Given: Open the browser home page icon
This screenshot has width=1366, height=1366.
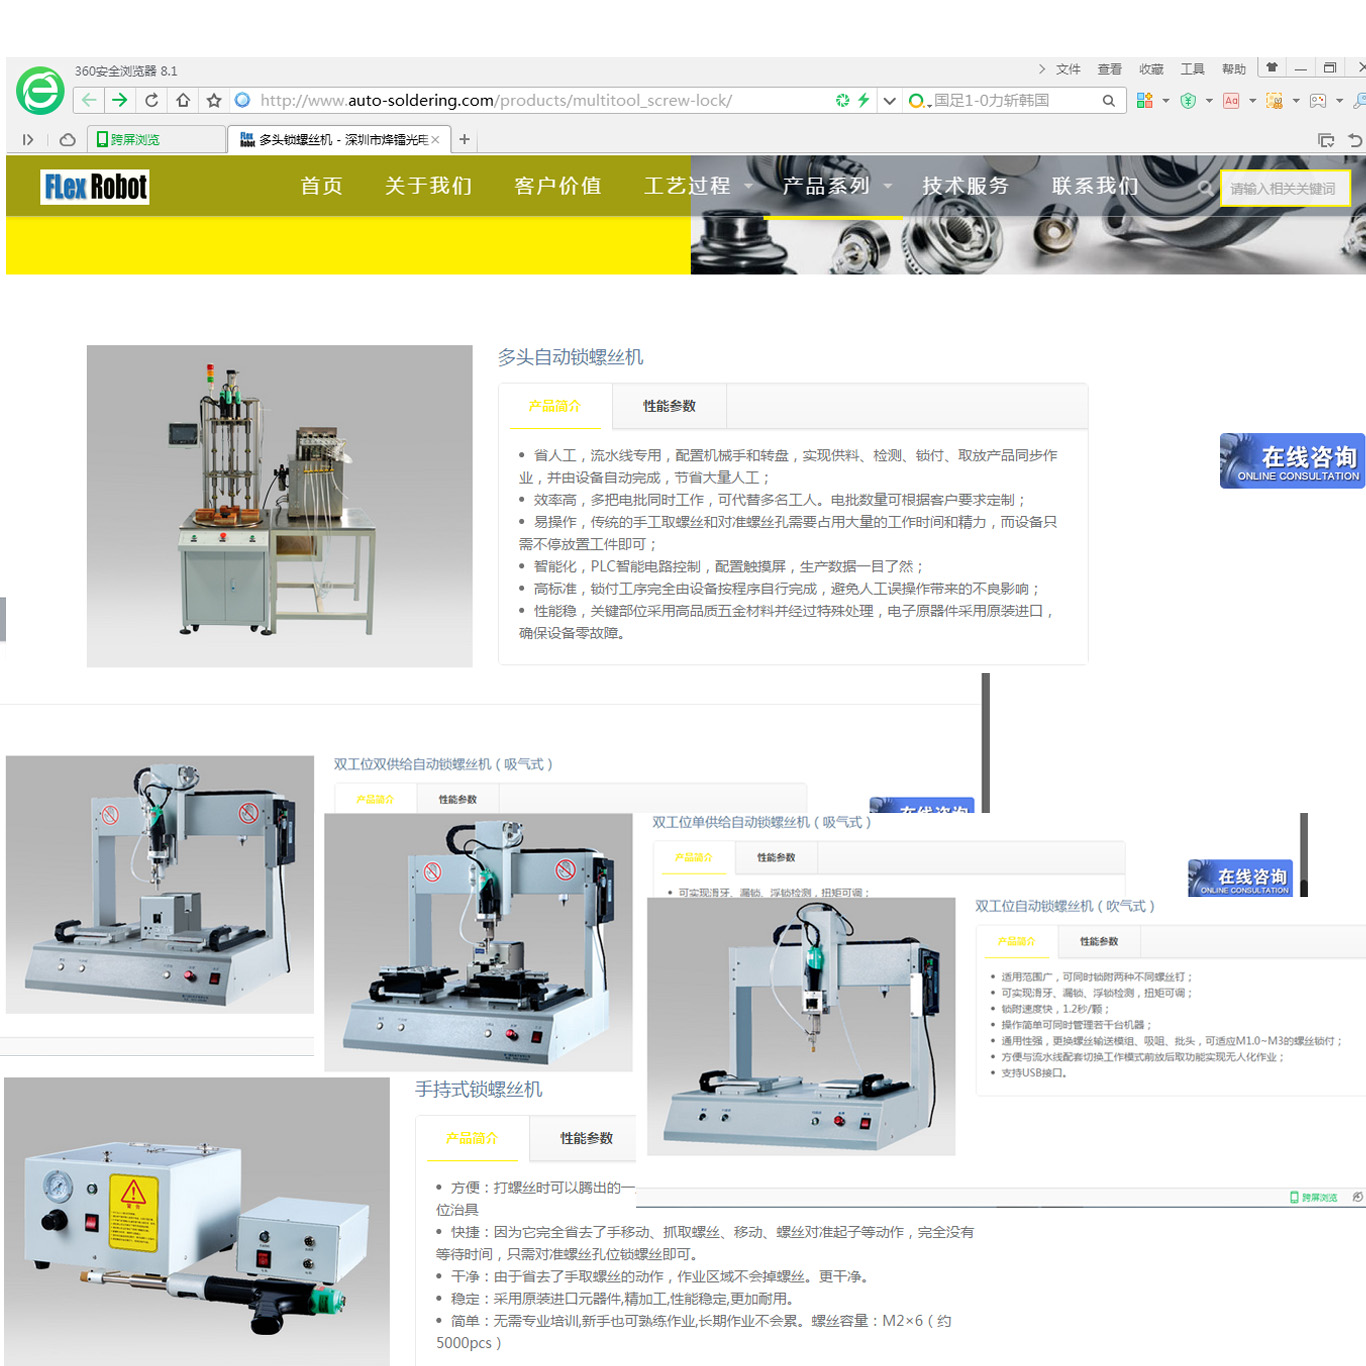Looking at the screenshot, I should tap(183, 100).
